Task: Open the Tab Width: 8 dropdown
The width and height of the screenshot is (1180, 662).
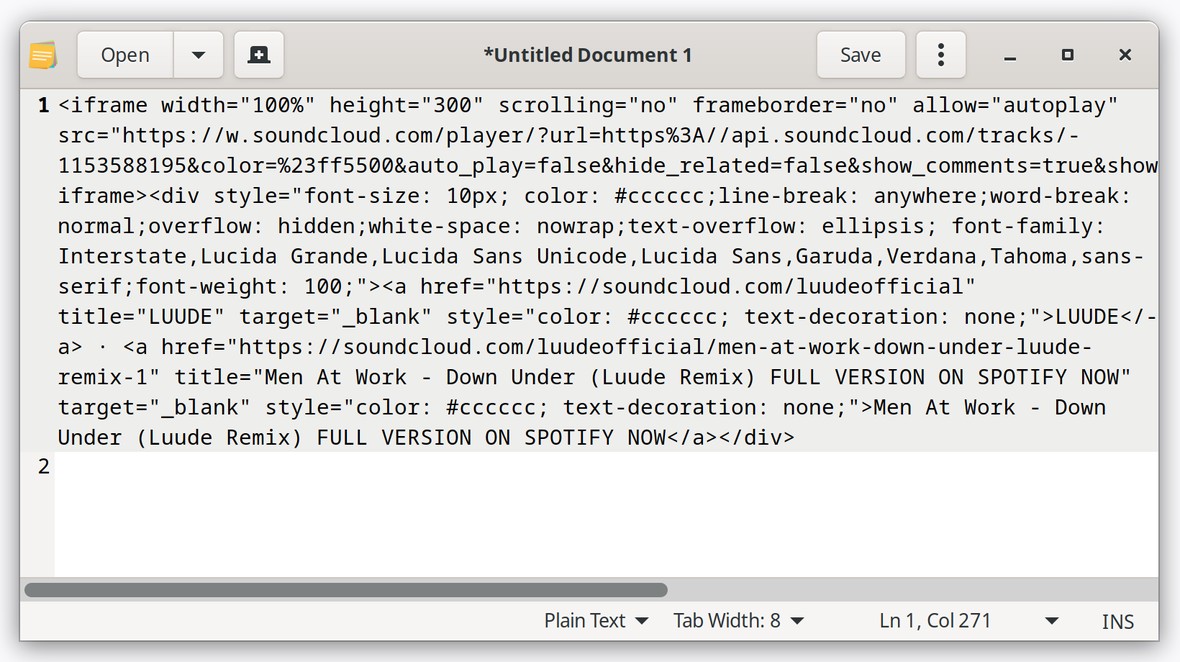Action: [738, 621]
